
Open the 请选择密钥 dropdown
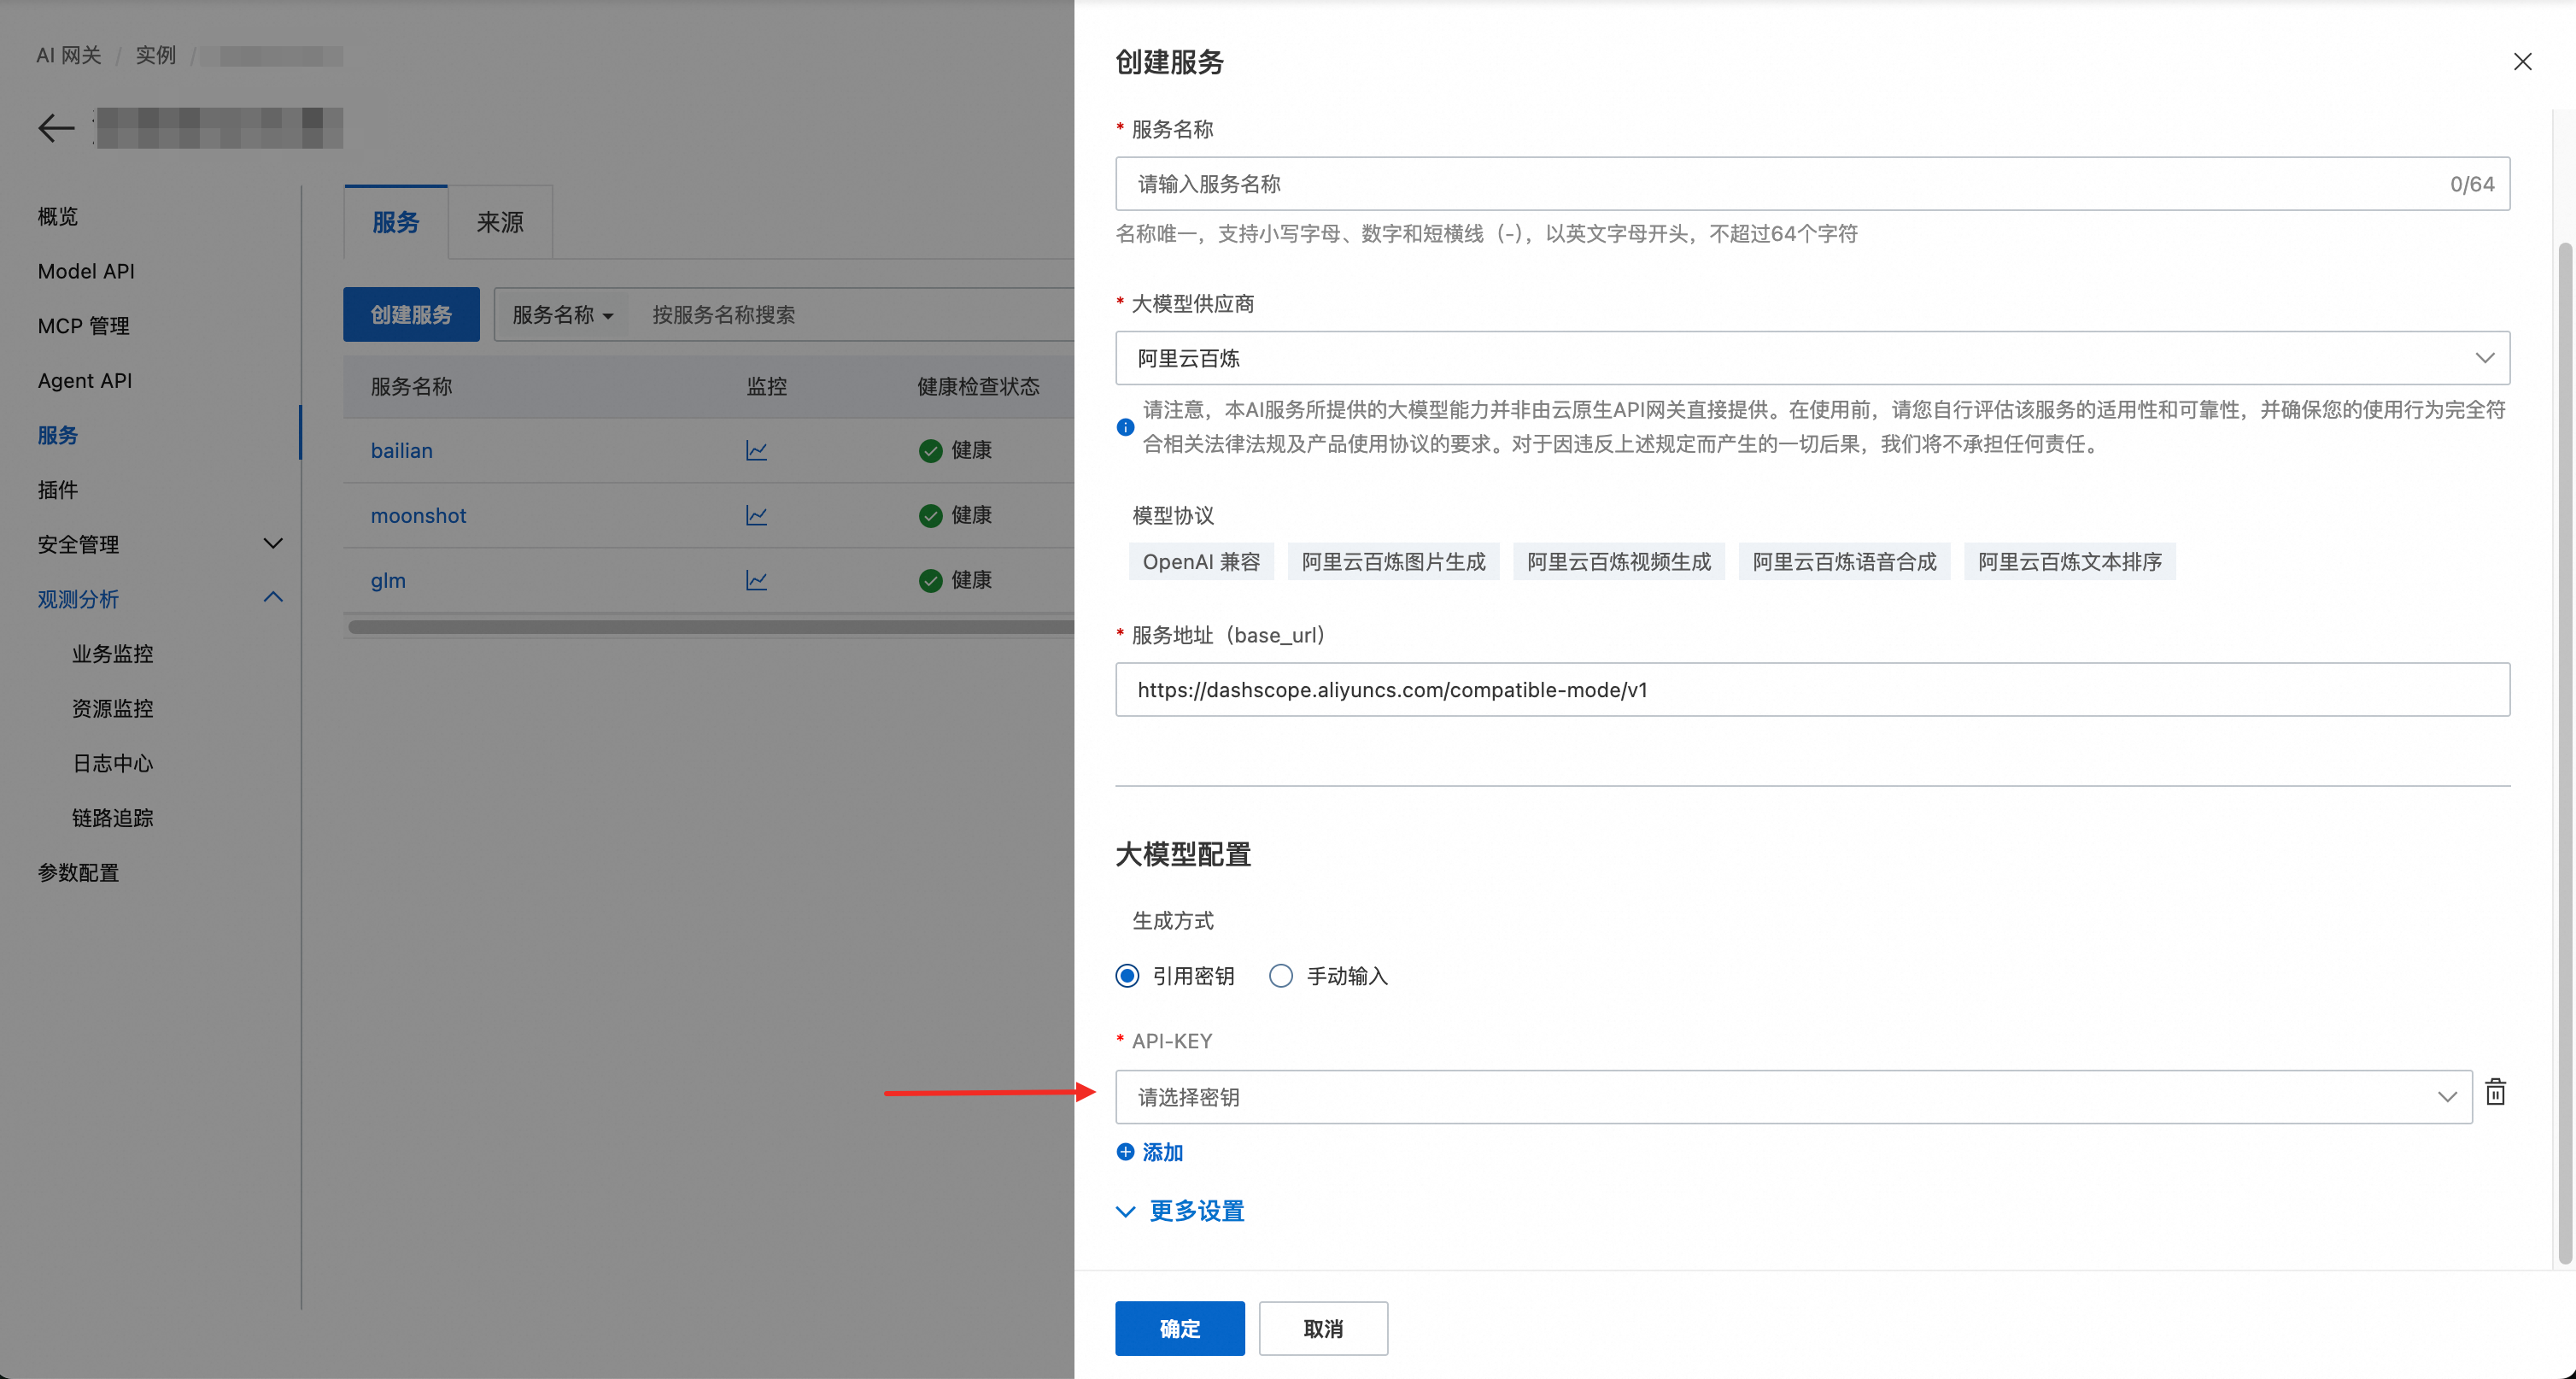(1793, 1097)
